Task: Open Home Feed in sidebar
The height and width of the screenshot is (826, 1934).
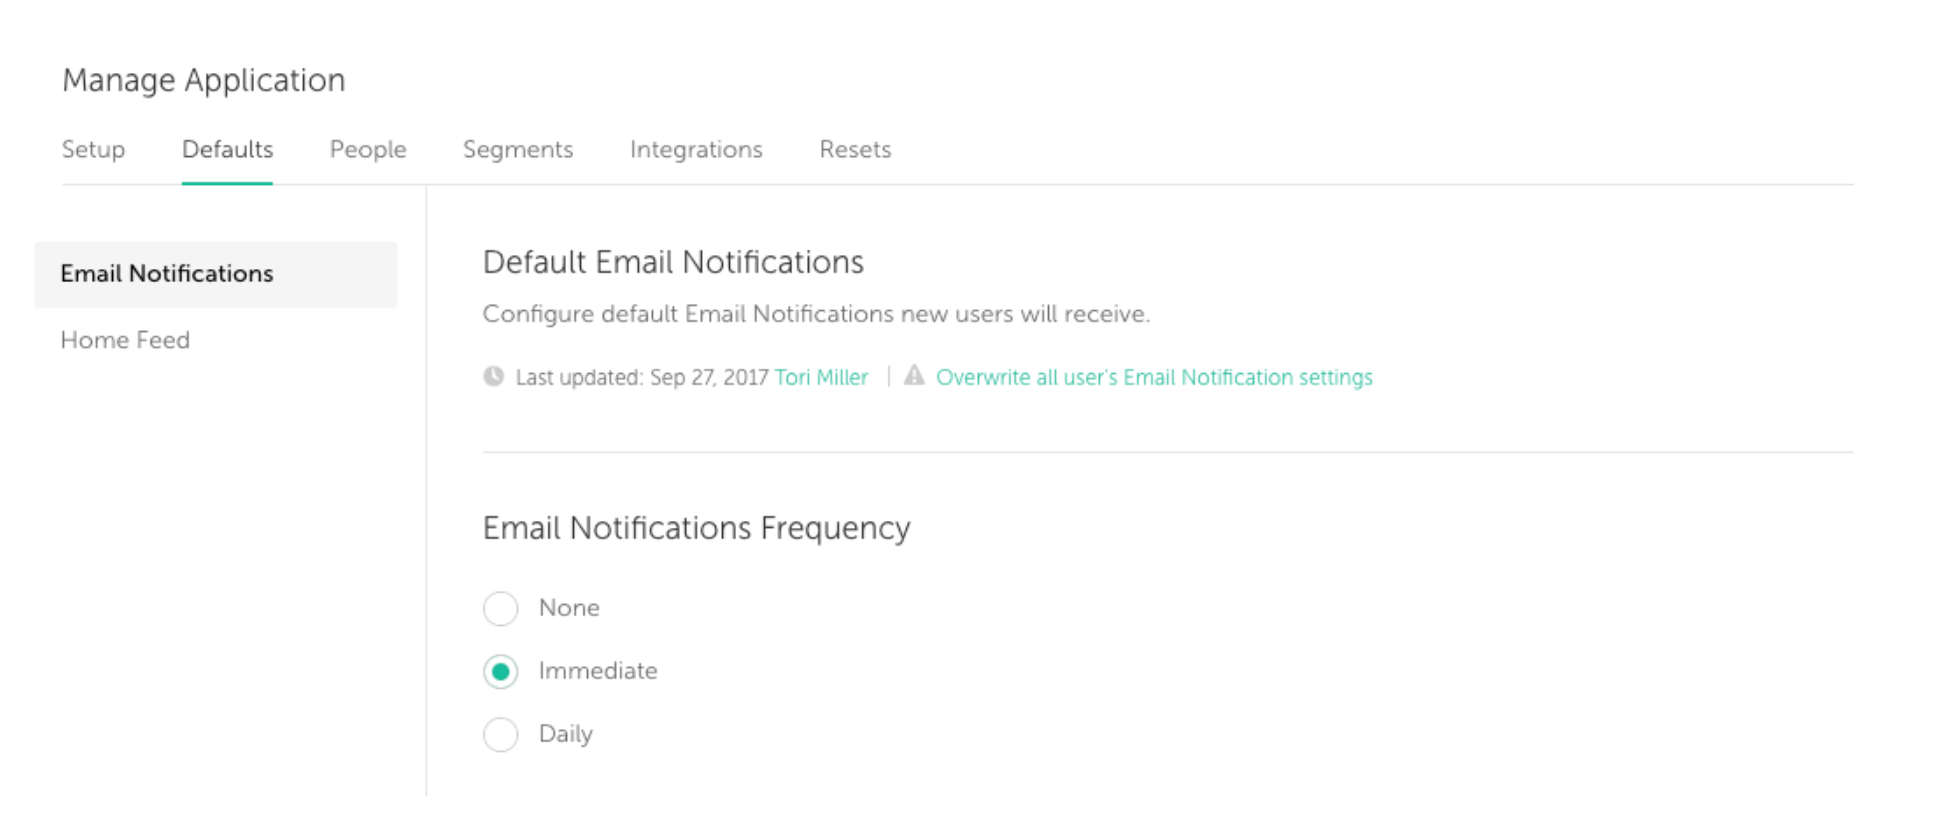Action: (125, 340)
